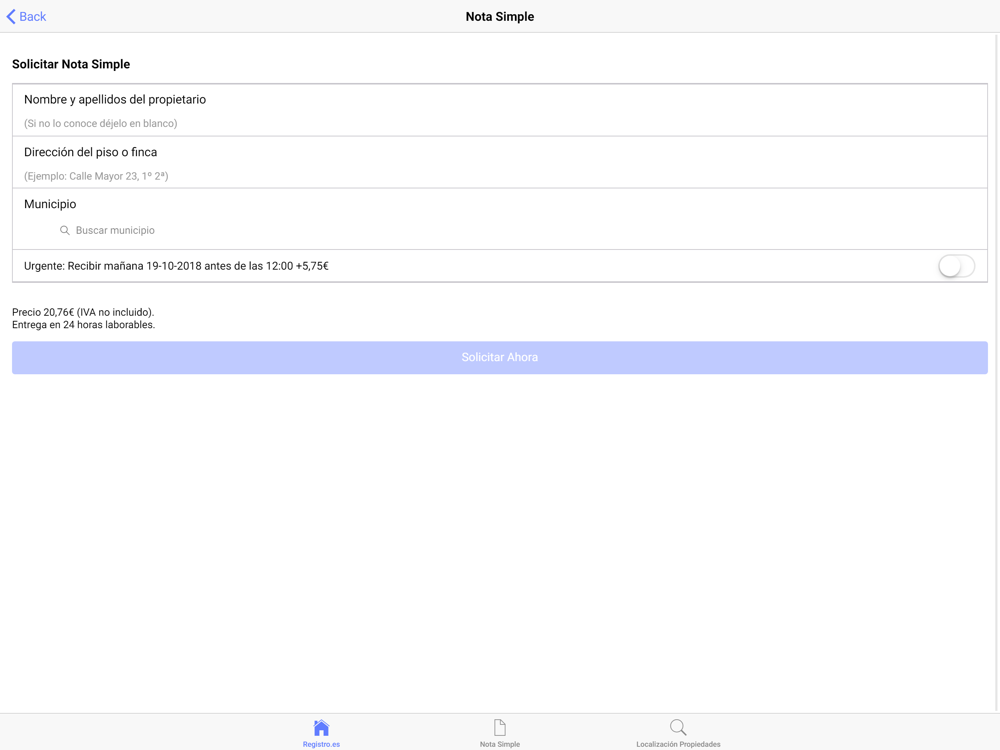Viewport: 1000px width, 750px height.
Task: Click the 'Nombre y apellidos del propietario' label
Action: (x=115, y=99)
